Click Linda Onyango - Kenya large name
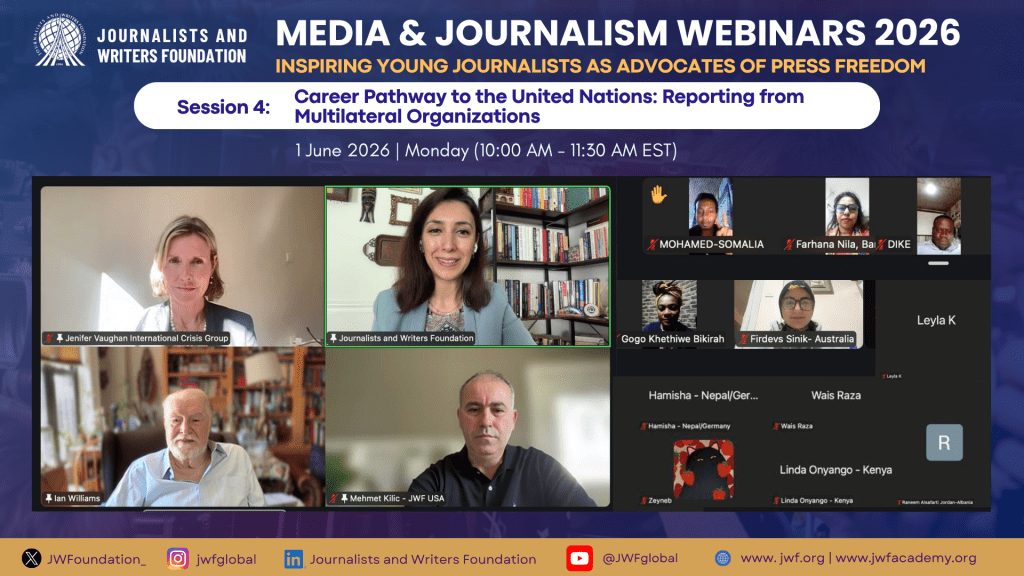This screenshot has height=576, width=1024. [x=836, y=470]
